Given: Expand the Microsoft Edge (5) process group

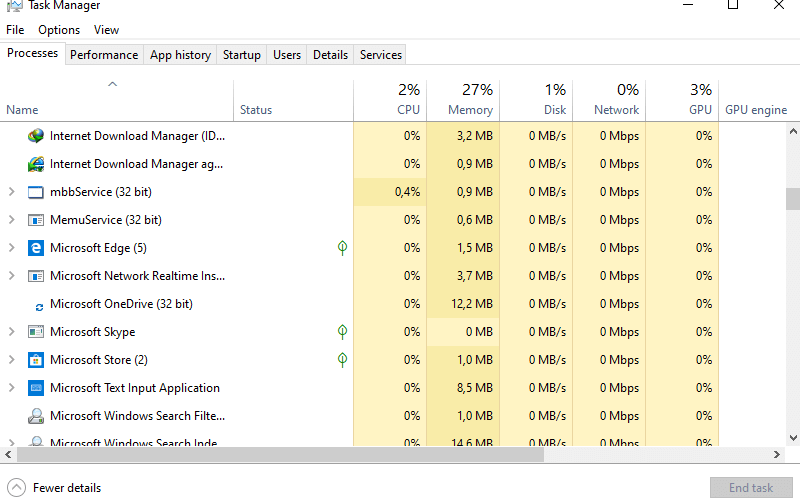Looking at the screenshot, I should (11, 248).
